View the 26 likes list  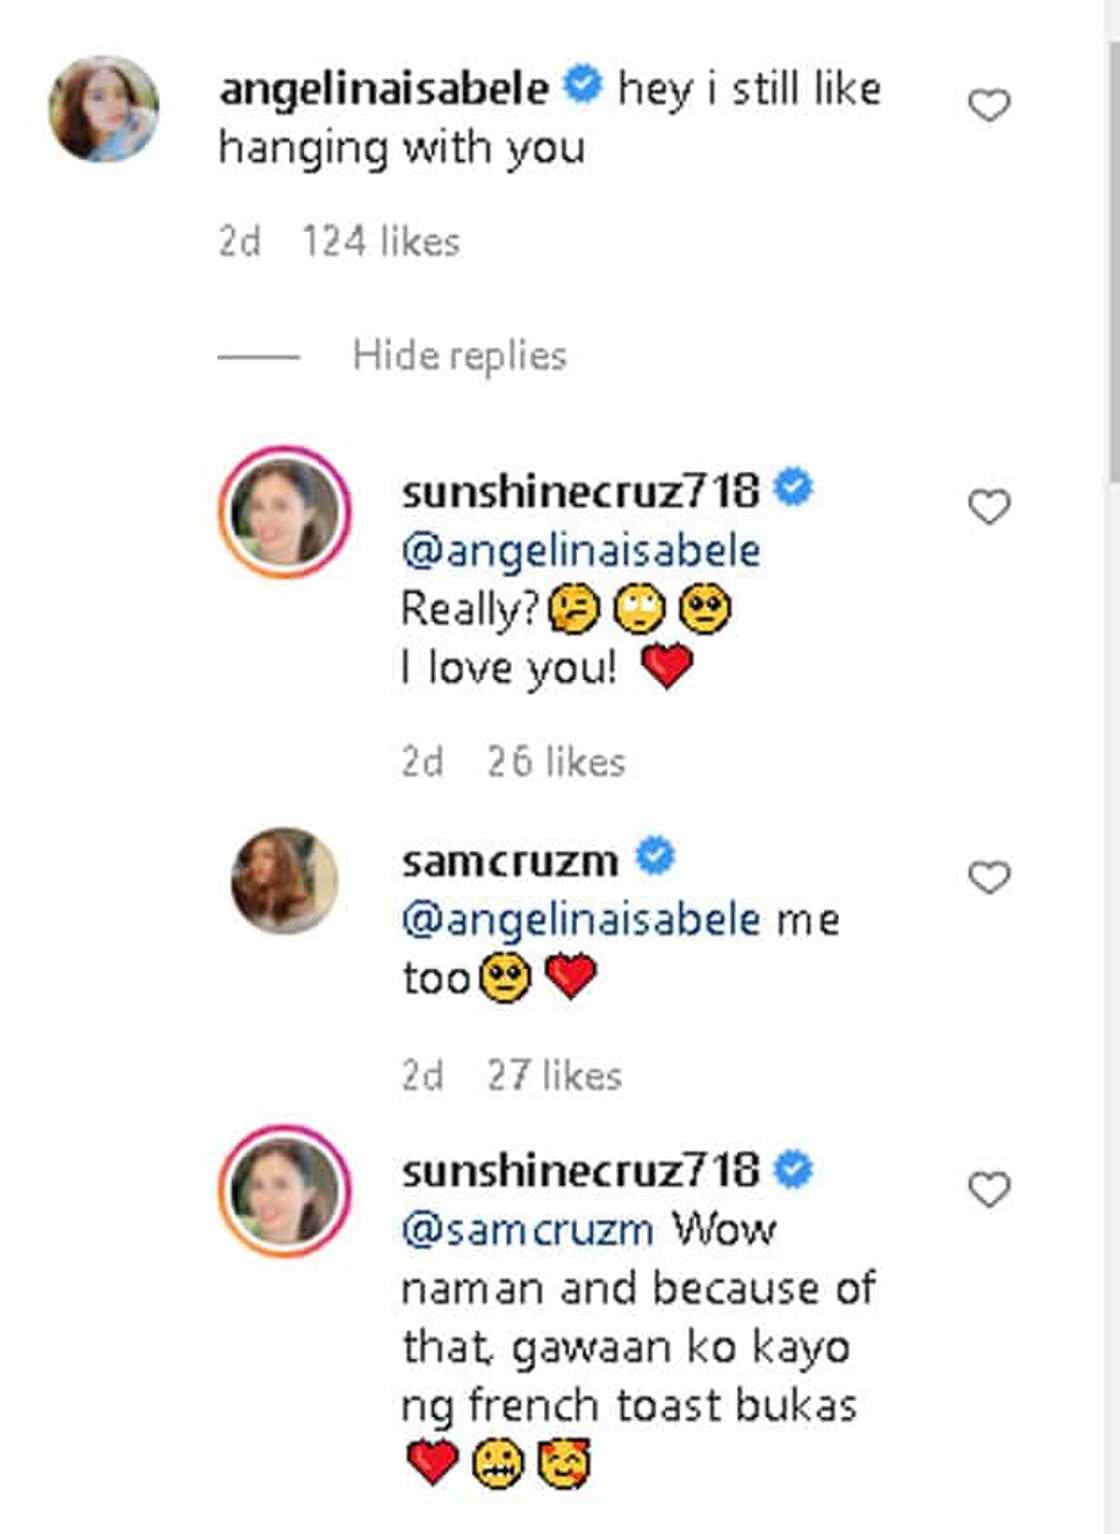556,762
